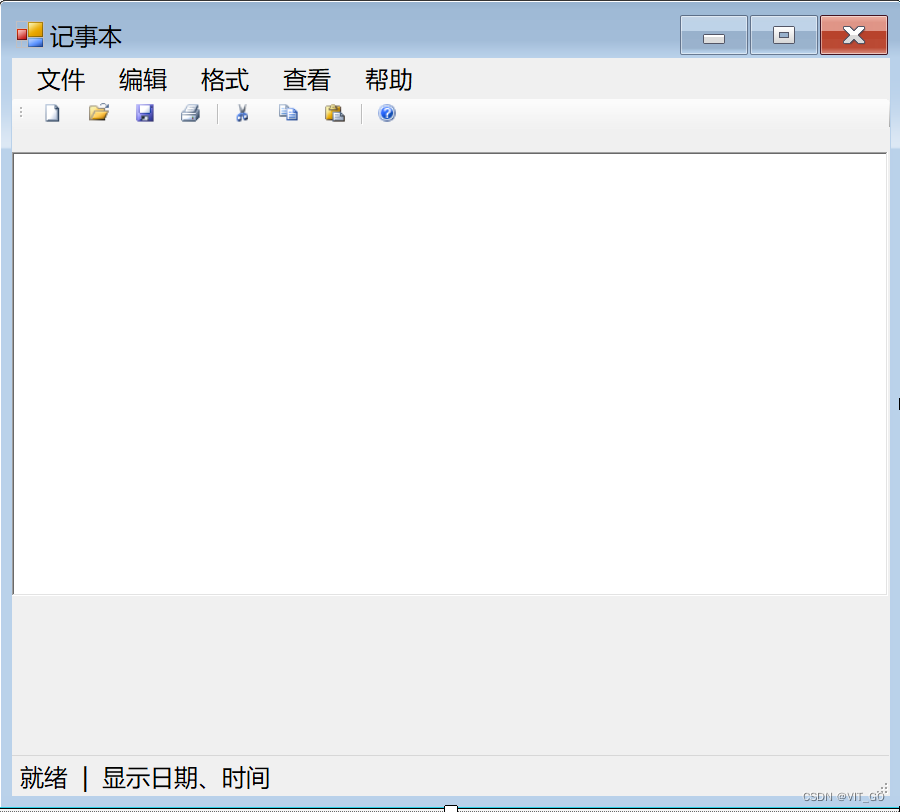Click the Paste clipboard icon
Screen dimensions: 900x812
coord(335,113)
